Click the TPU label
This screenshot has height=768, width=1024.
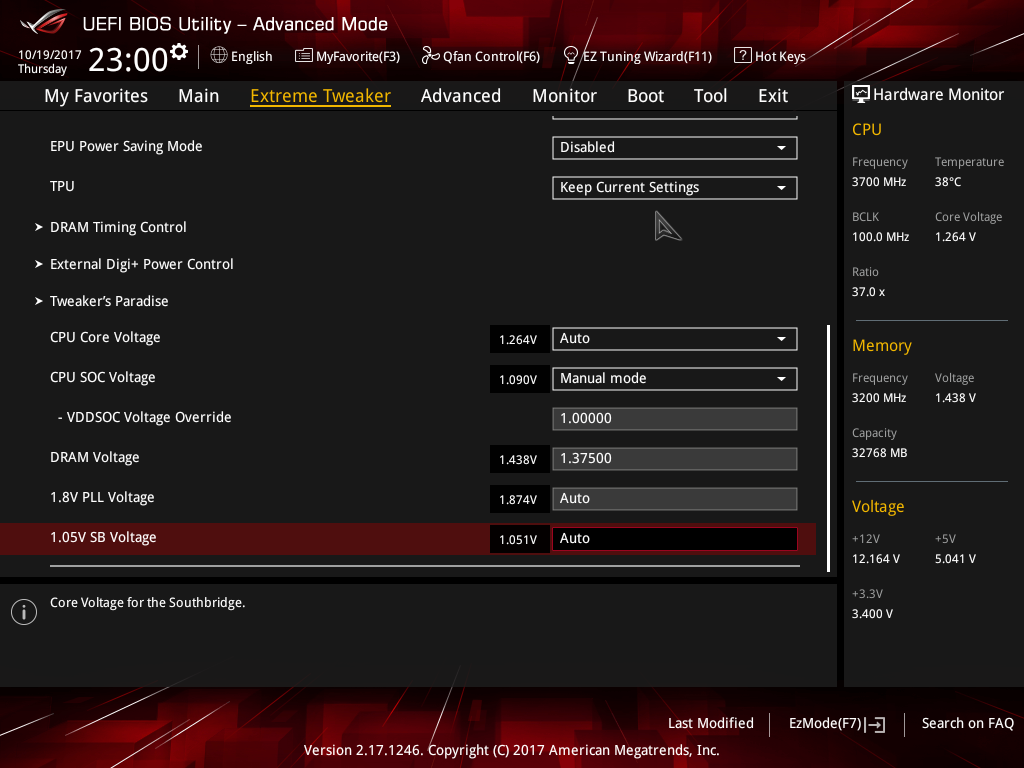(62, 186)
